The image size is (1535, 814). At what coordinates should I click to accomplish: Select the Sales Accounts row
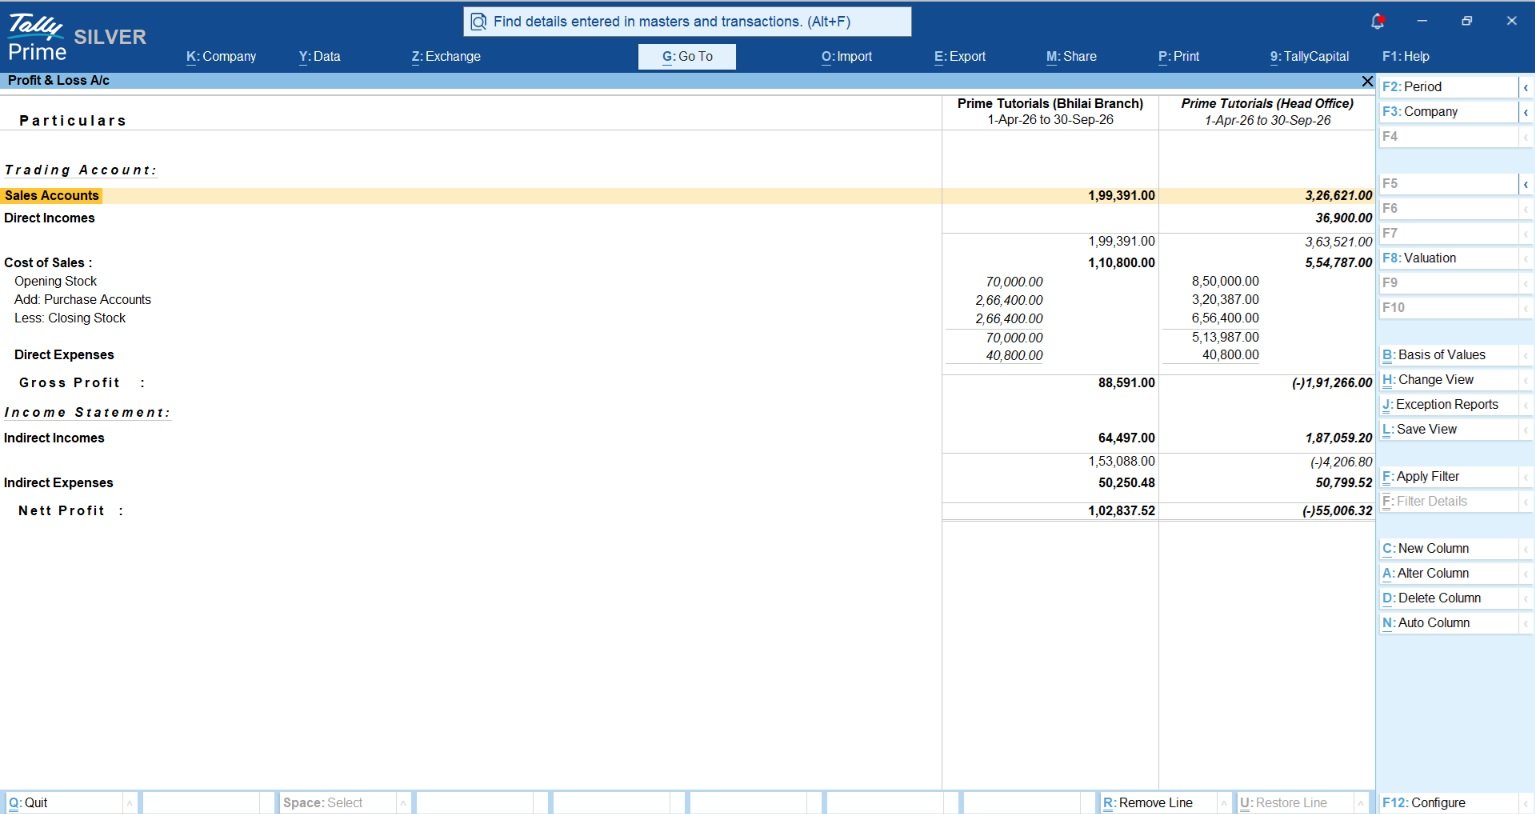[x=687, y=196]
